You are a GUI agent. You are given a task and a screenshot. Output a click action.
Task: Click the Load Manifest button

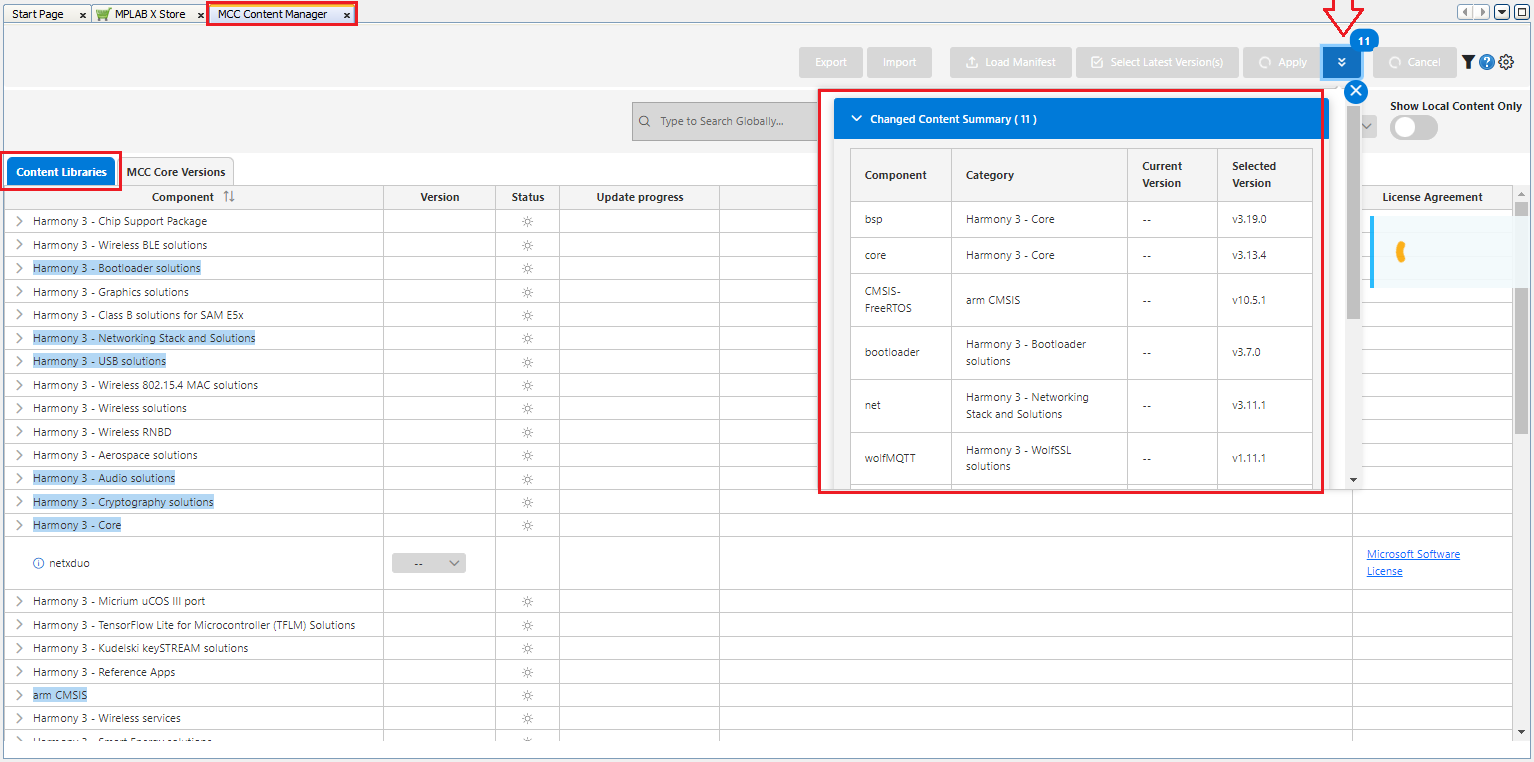pos(1010,62)
